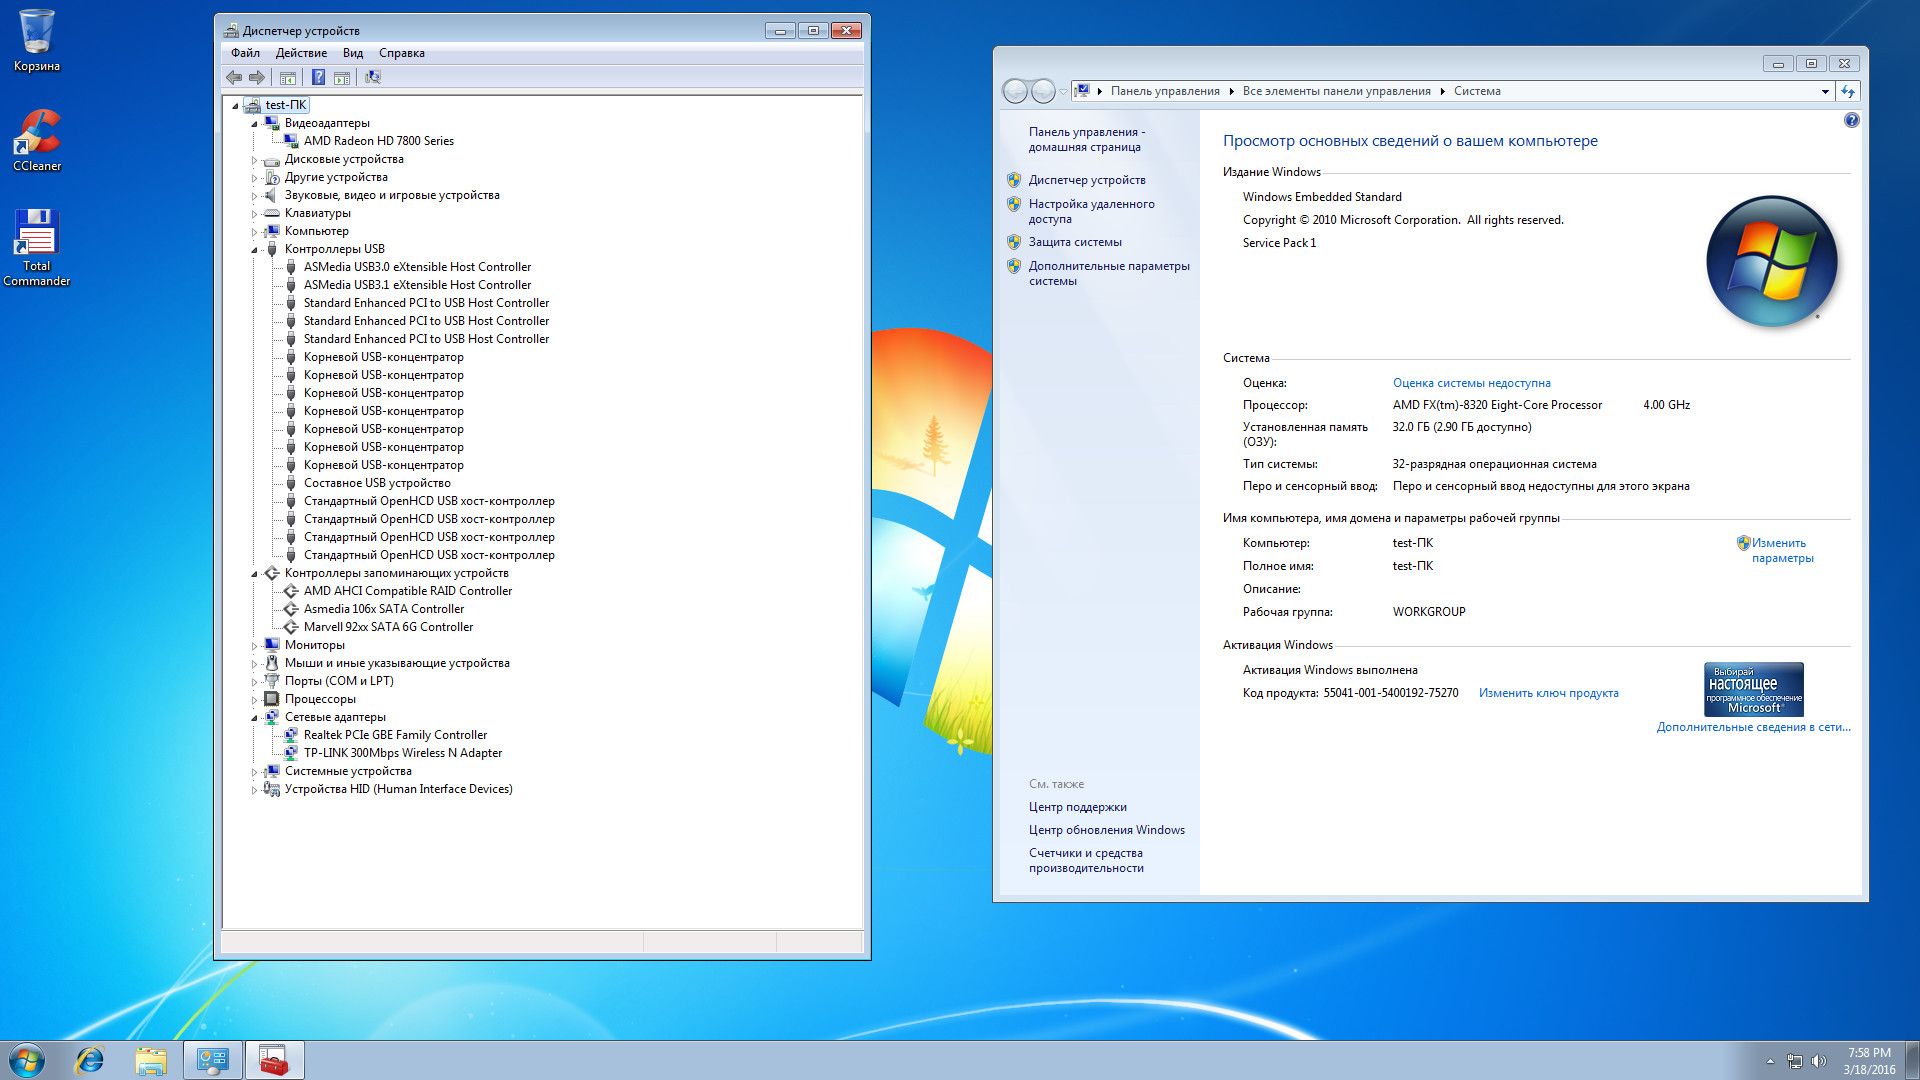
Task: Click the Back arrow in Device Manager toolbar
Action: [234, 77]
